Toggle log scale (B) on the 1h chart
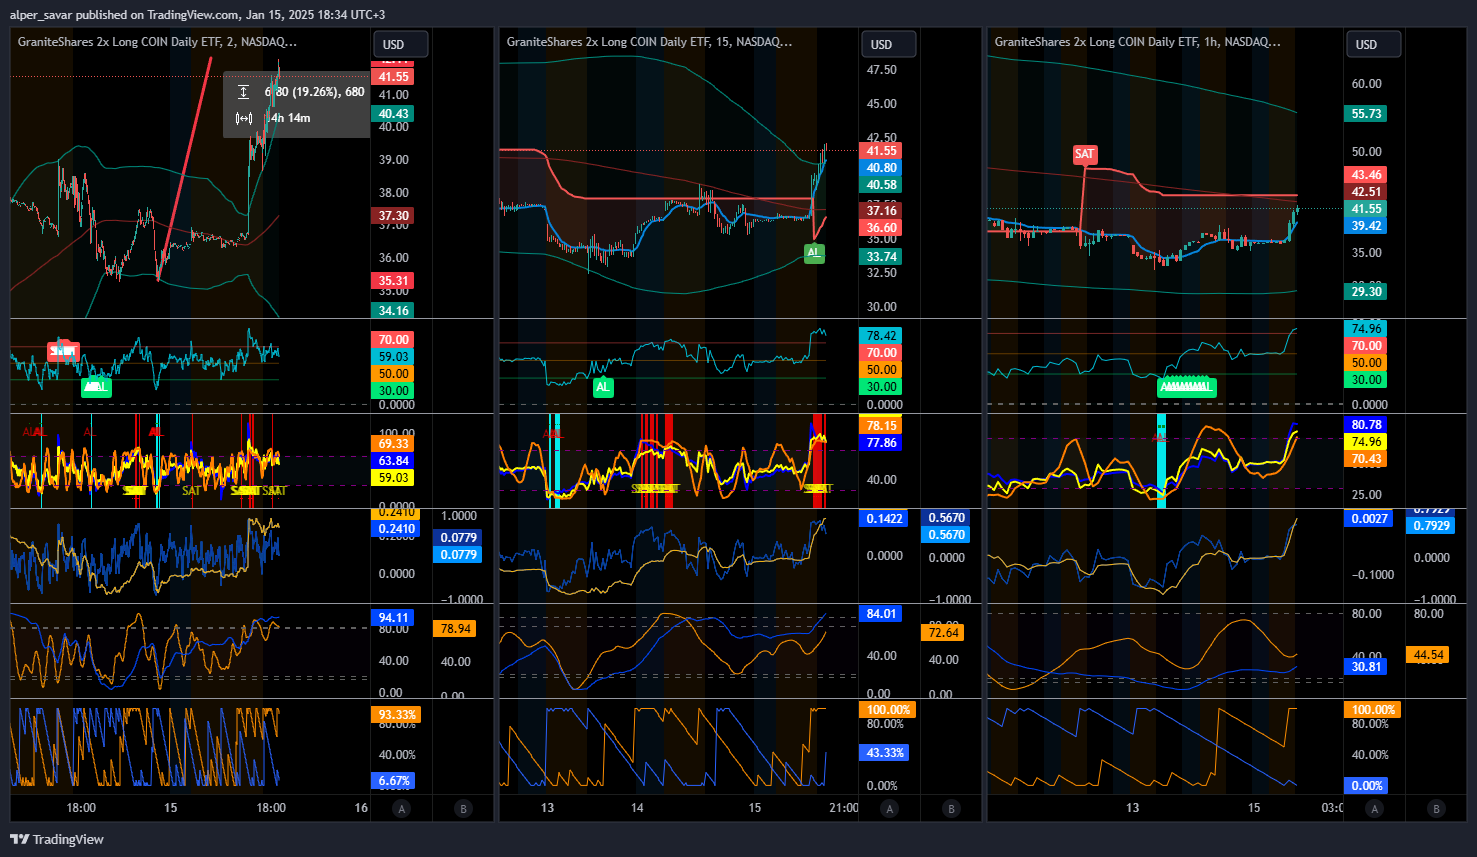The width and height of the screenshot is (1477, 857). point(1436,809)
